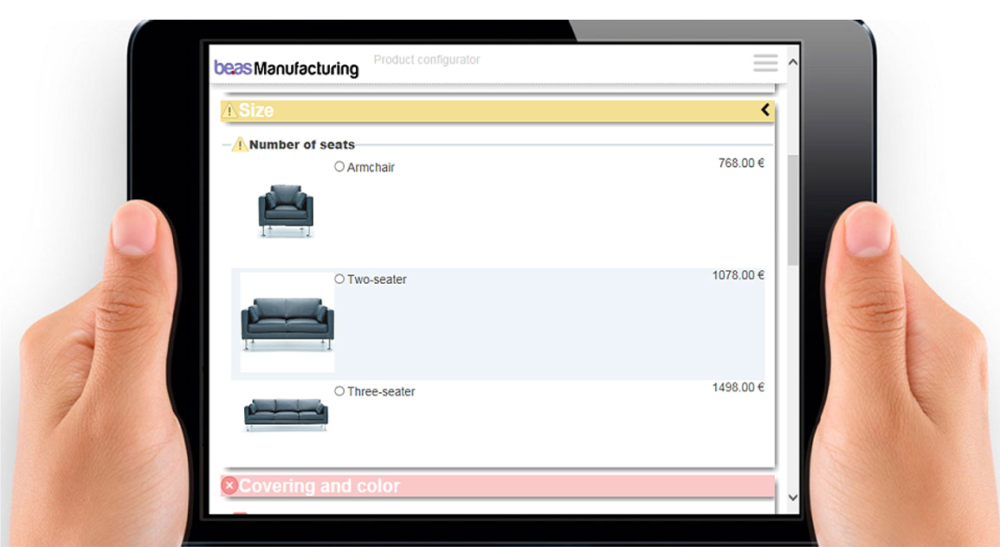Click the Armchair option label

click(x=371, y=168)
